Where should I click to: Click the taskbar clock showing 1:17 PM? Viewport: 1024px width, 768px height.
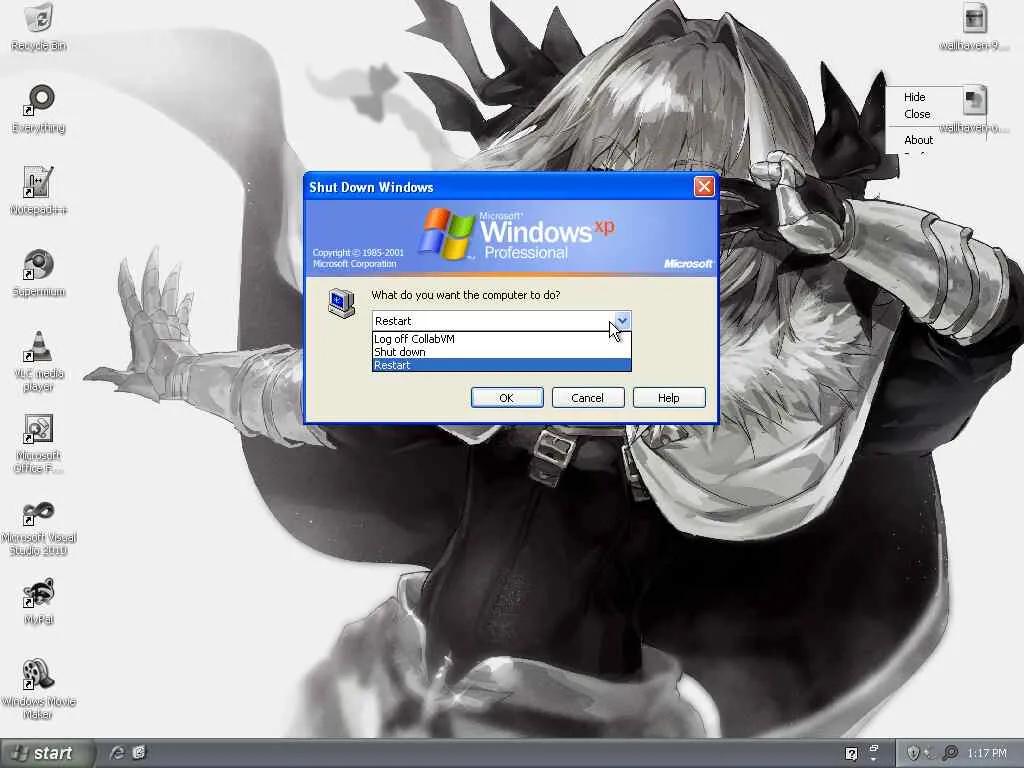coord(987,753)
